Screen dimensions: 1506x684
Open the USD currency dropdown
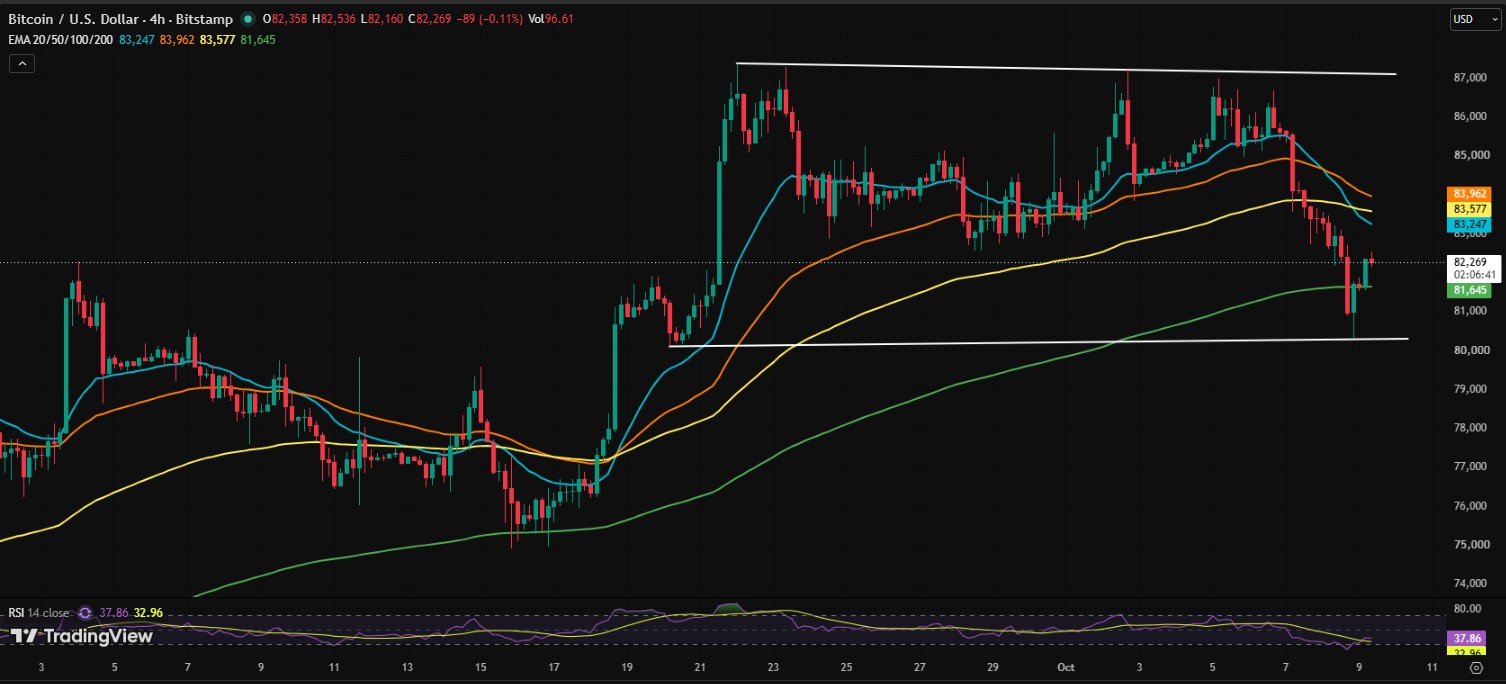pos(1474,19)
